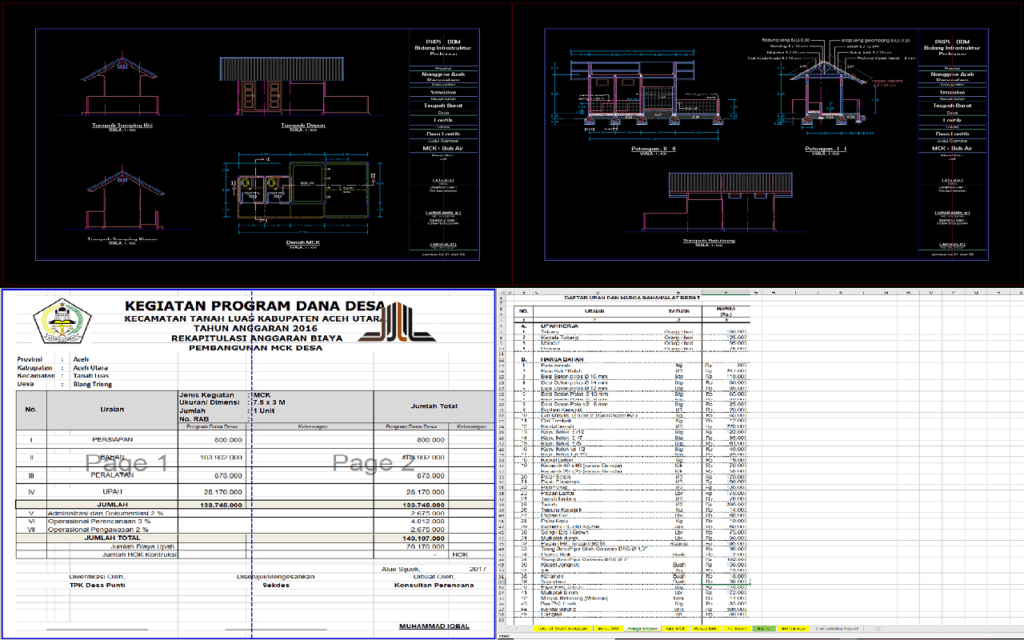Select the Denah MCK floor plan drawing
Viewport: 1024px width, 640px height.
300,190
